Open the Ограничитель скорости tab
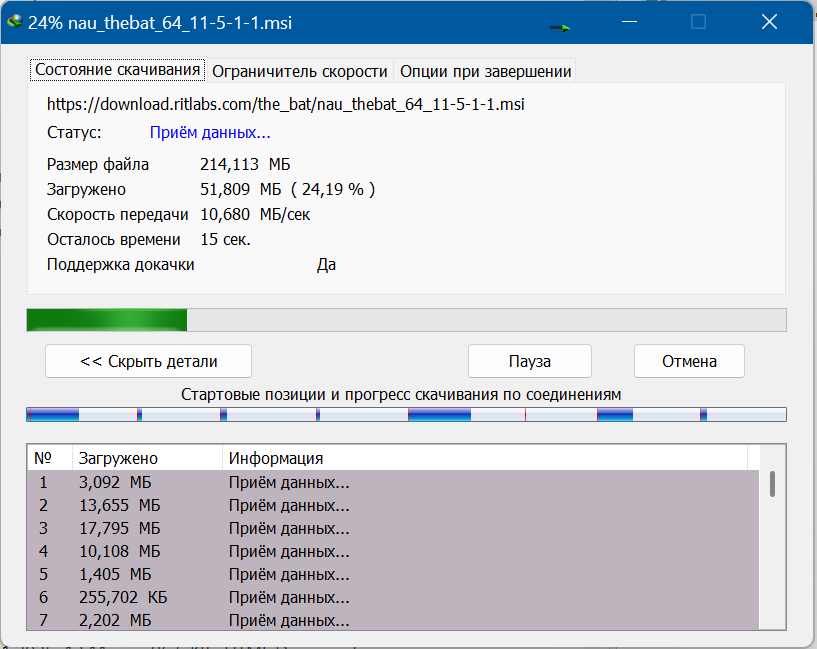This screenshot has height=649, width=817. pyautogui.click(x=299, y=71)
